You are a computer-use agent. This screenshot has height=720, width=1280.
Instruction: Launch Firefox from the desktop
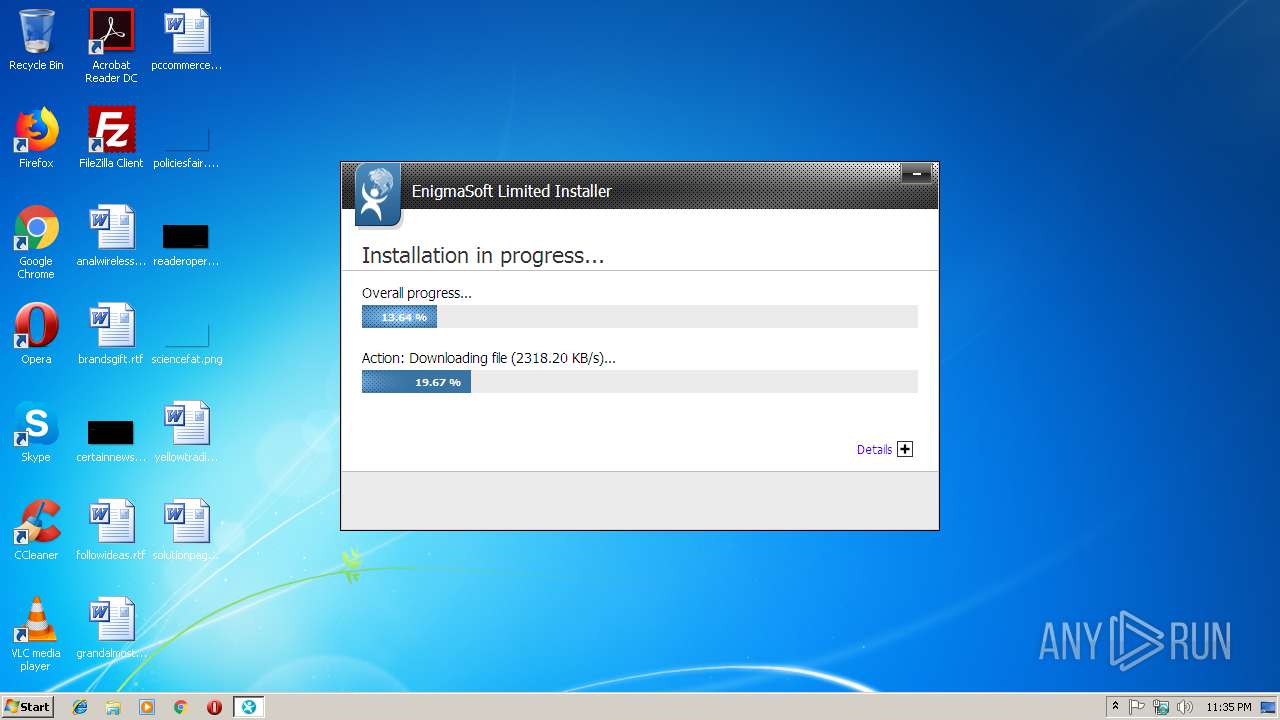point(36,138)
